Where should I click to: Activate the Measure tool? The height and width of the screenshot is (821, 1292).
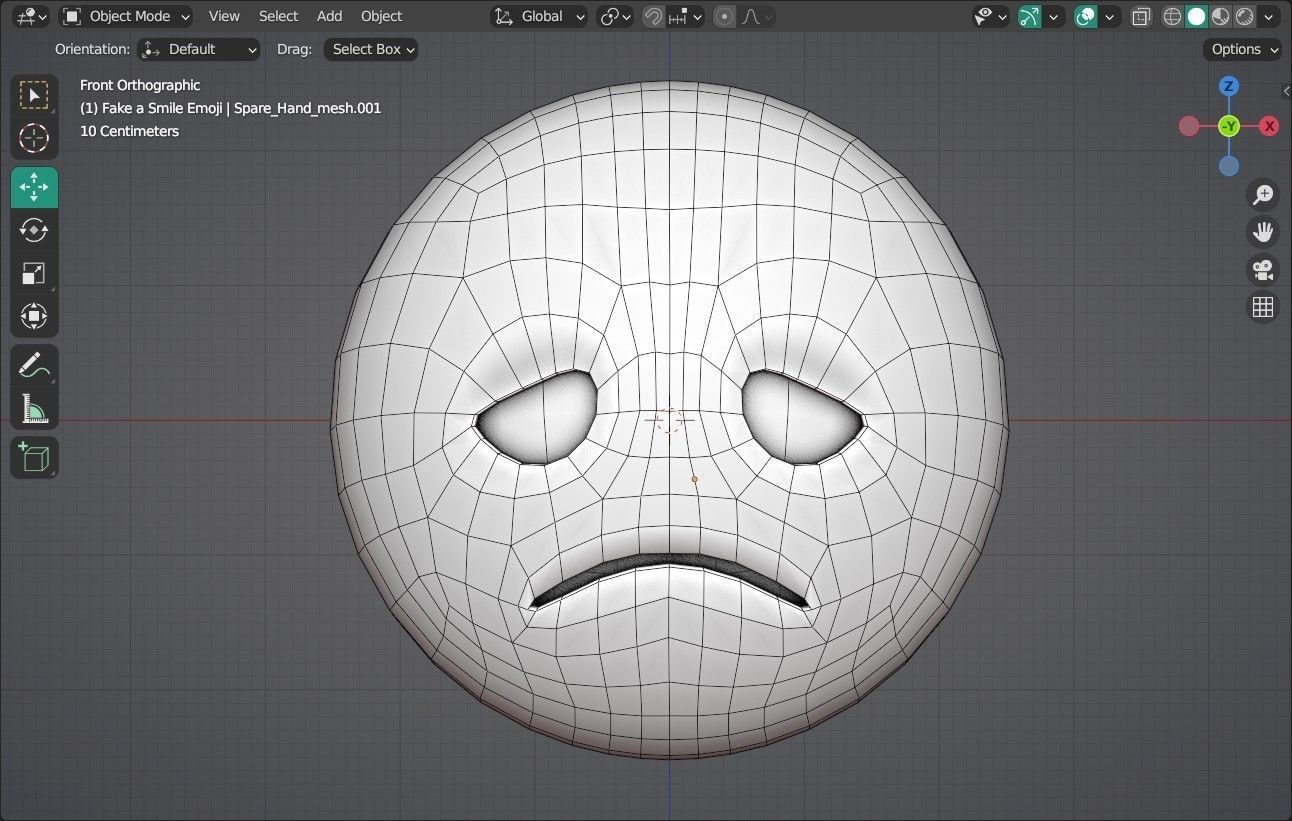click(34, 409)
